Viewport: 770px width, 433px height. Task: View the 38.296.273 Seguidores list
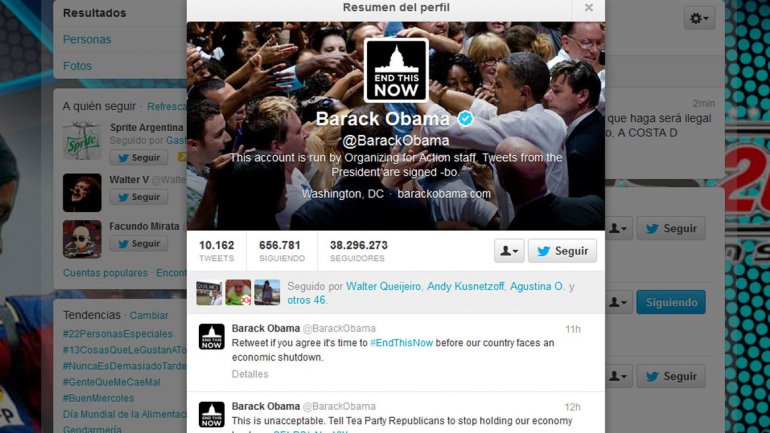(x=358, y=251)
